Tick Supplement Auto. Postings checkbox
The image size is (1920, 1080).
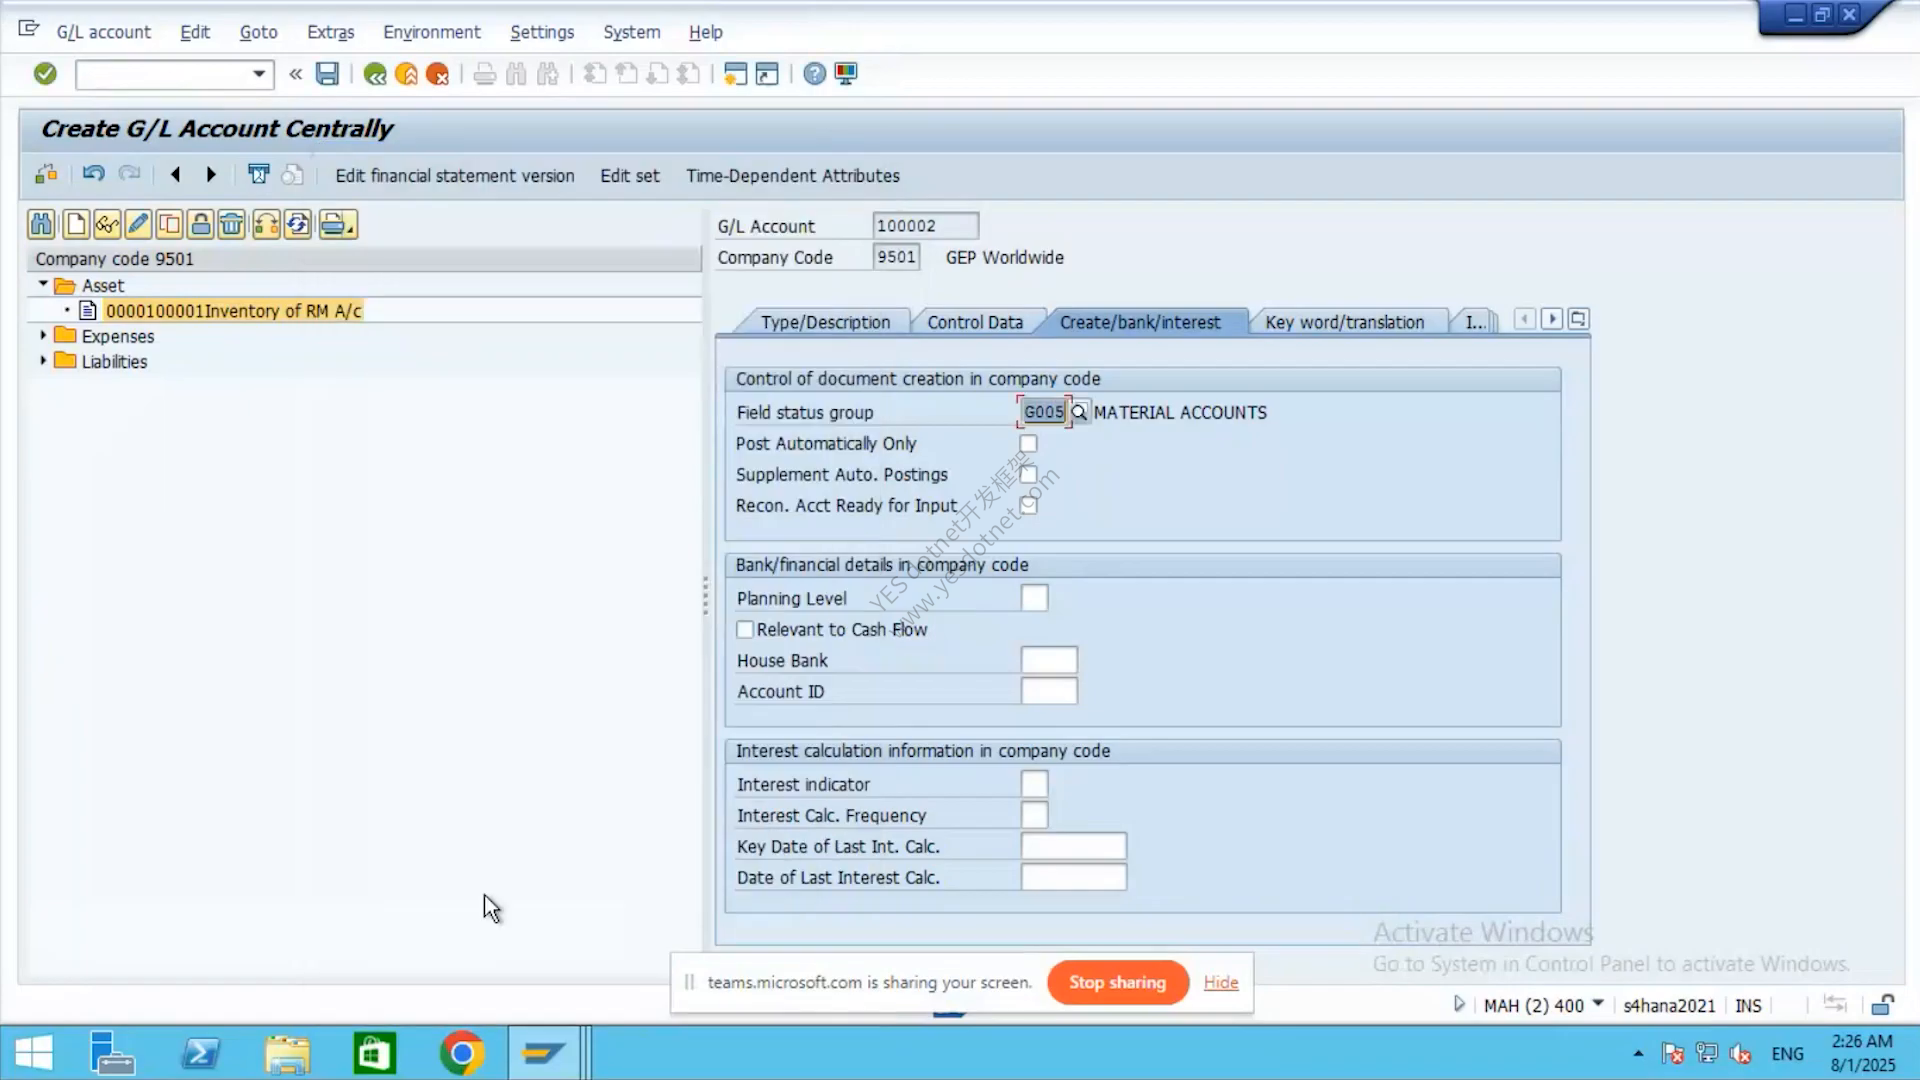(x=1028, y=474)
